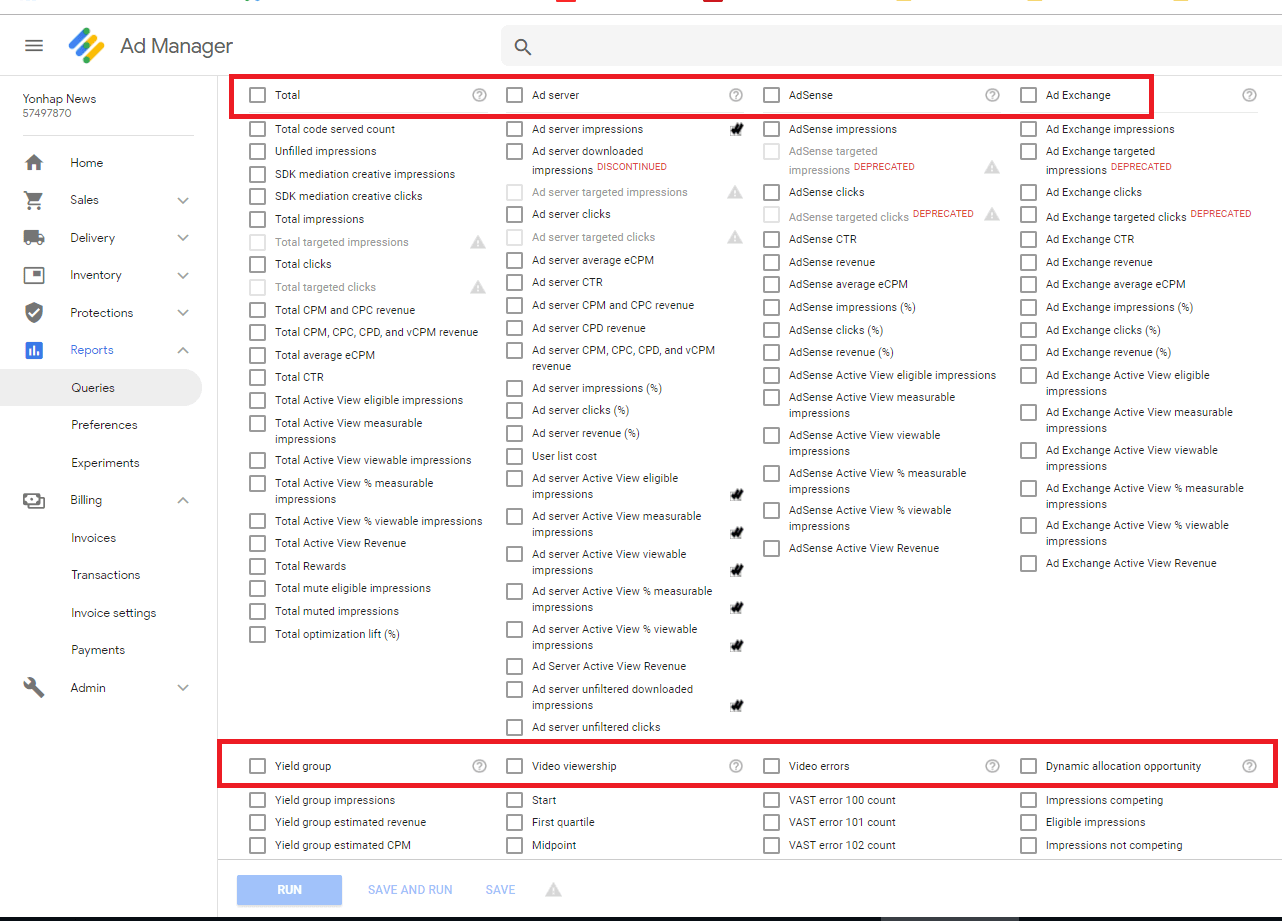Tick Ad Exchange average eCPM checkbox
The height and width of the screenshot is (921, 1282).
point(1028,284)
